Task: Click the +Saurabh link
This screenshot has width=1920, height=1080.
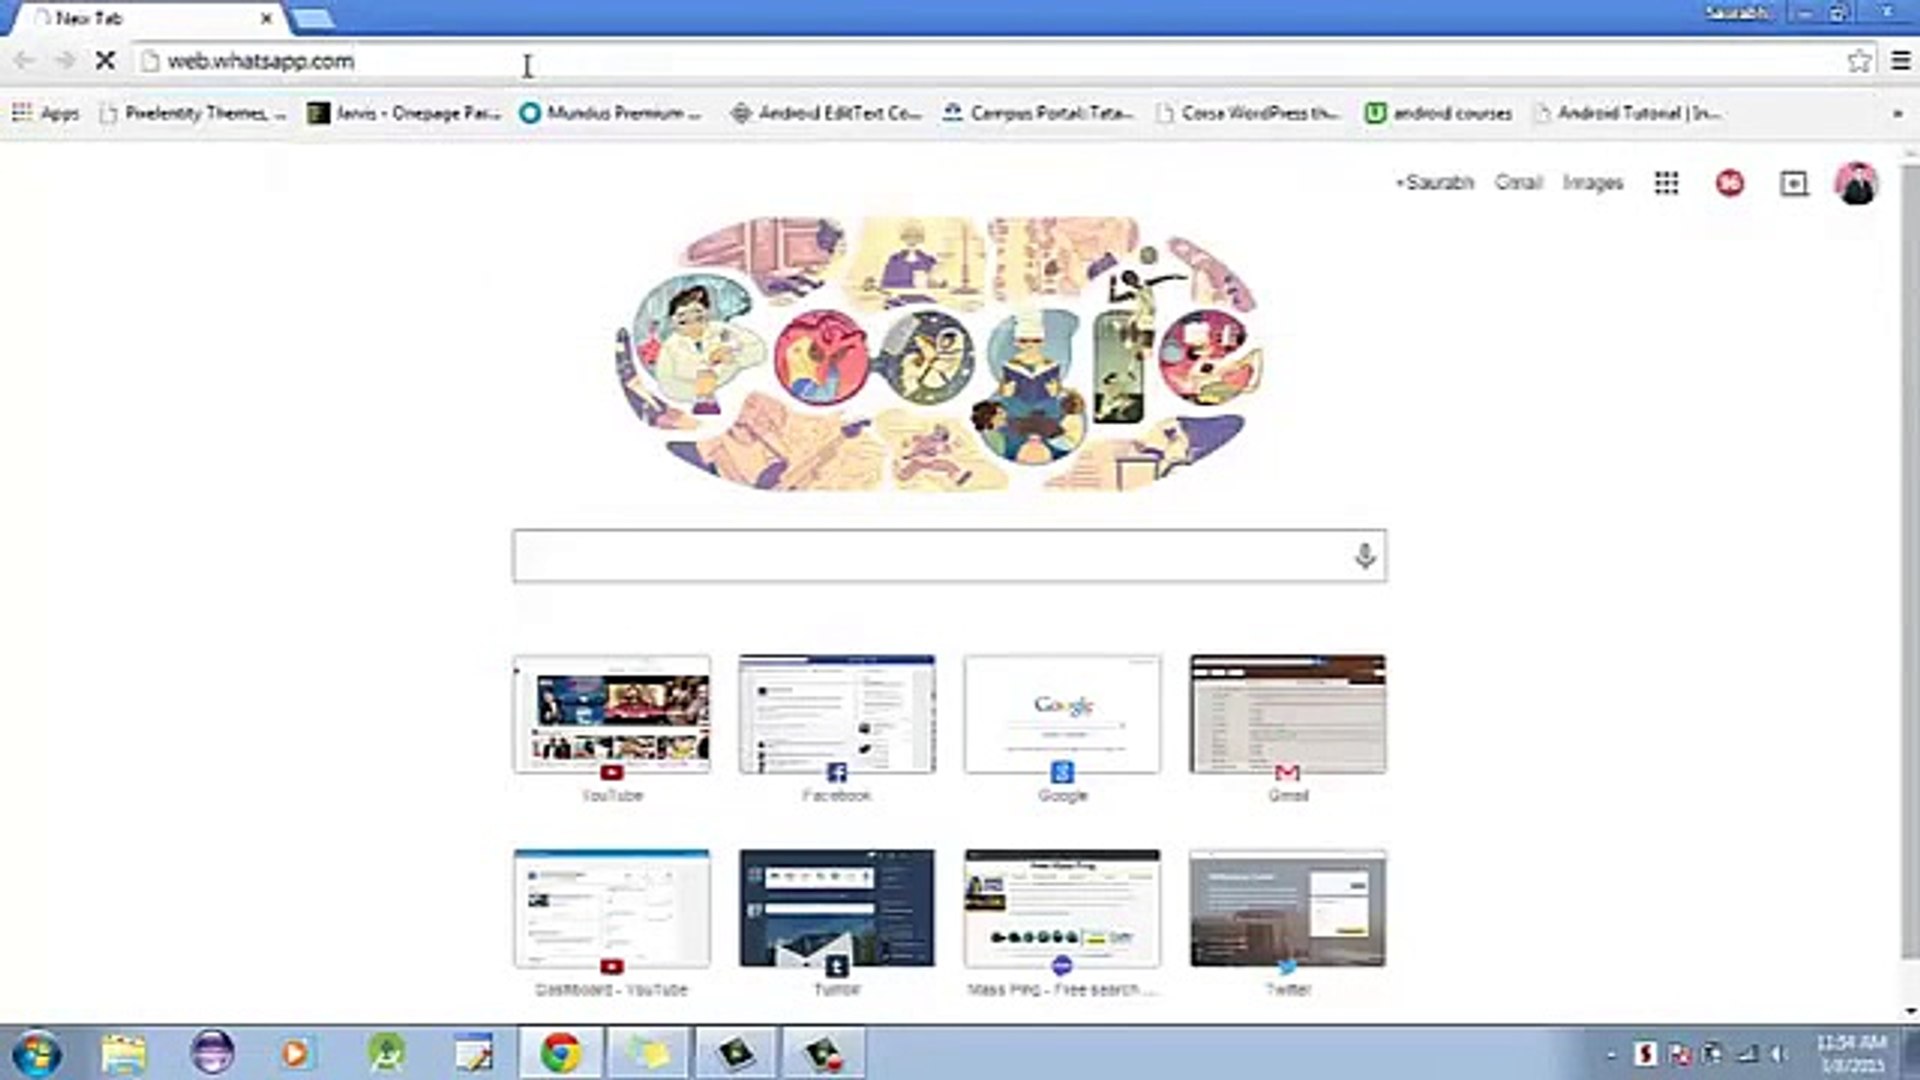Action: point(1435,183)
